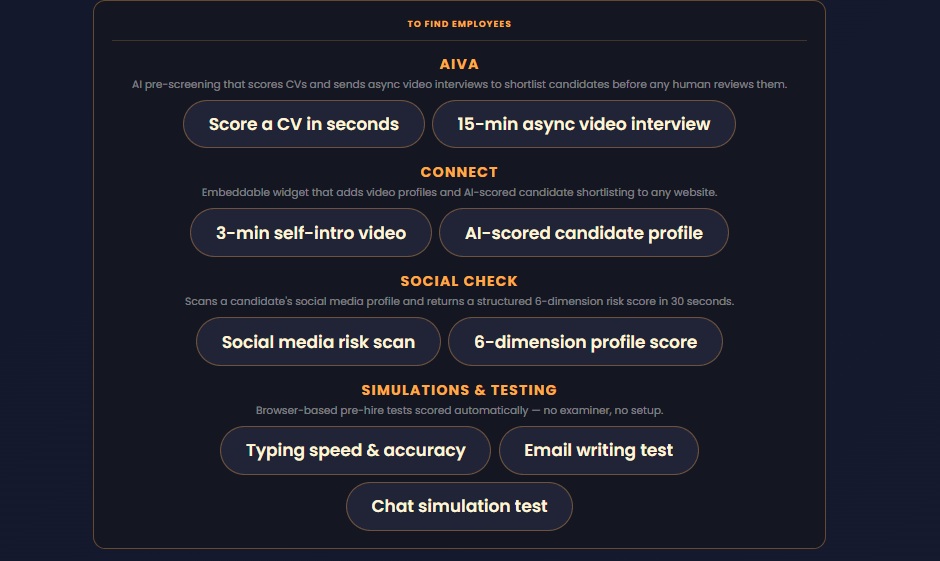
Task: Click the Embeddable widget description text
Action: [459, 192]
